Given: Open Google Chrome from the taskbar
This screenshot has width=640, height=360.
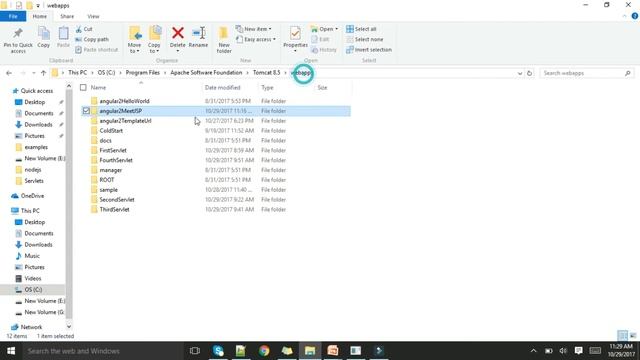Looking at the screenshot, I should [x=264, y=351].
